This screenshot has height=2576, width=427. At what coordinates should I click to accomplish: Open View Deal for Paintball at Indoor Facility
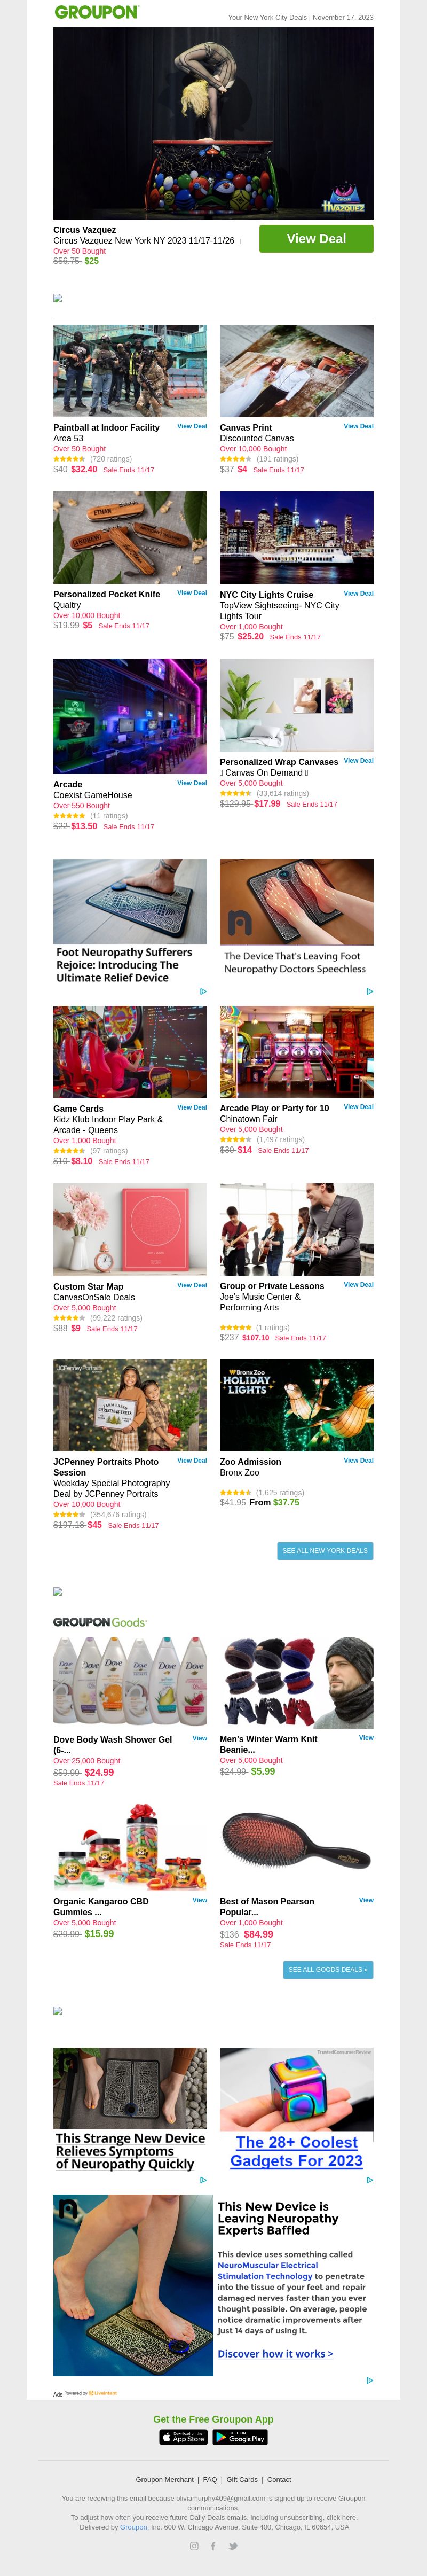tap(192, 426)
